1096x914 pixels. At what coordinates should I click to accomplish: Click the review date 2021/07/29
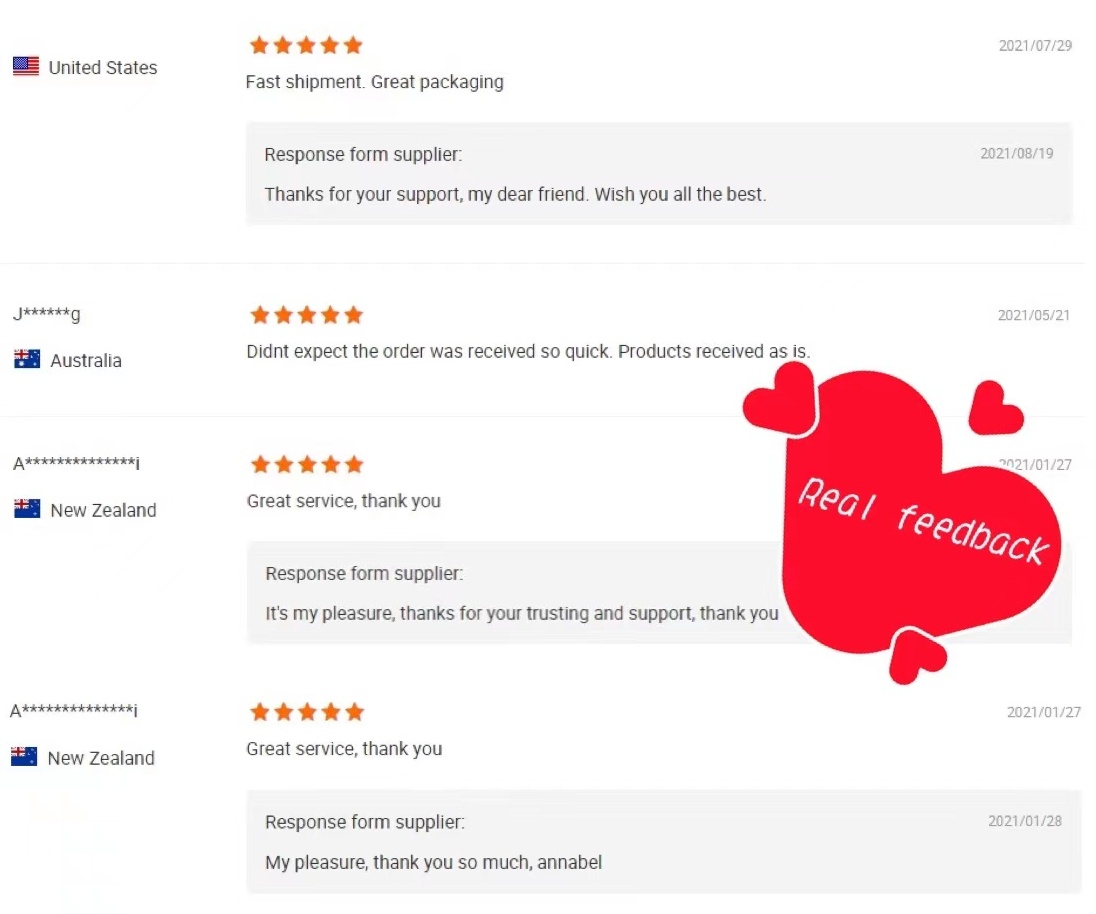pyautogui.click(x=1035, y=46)
